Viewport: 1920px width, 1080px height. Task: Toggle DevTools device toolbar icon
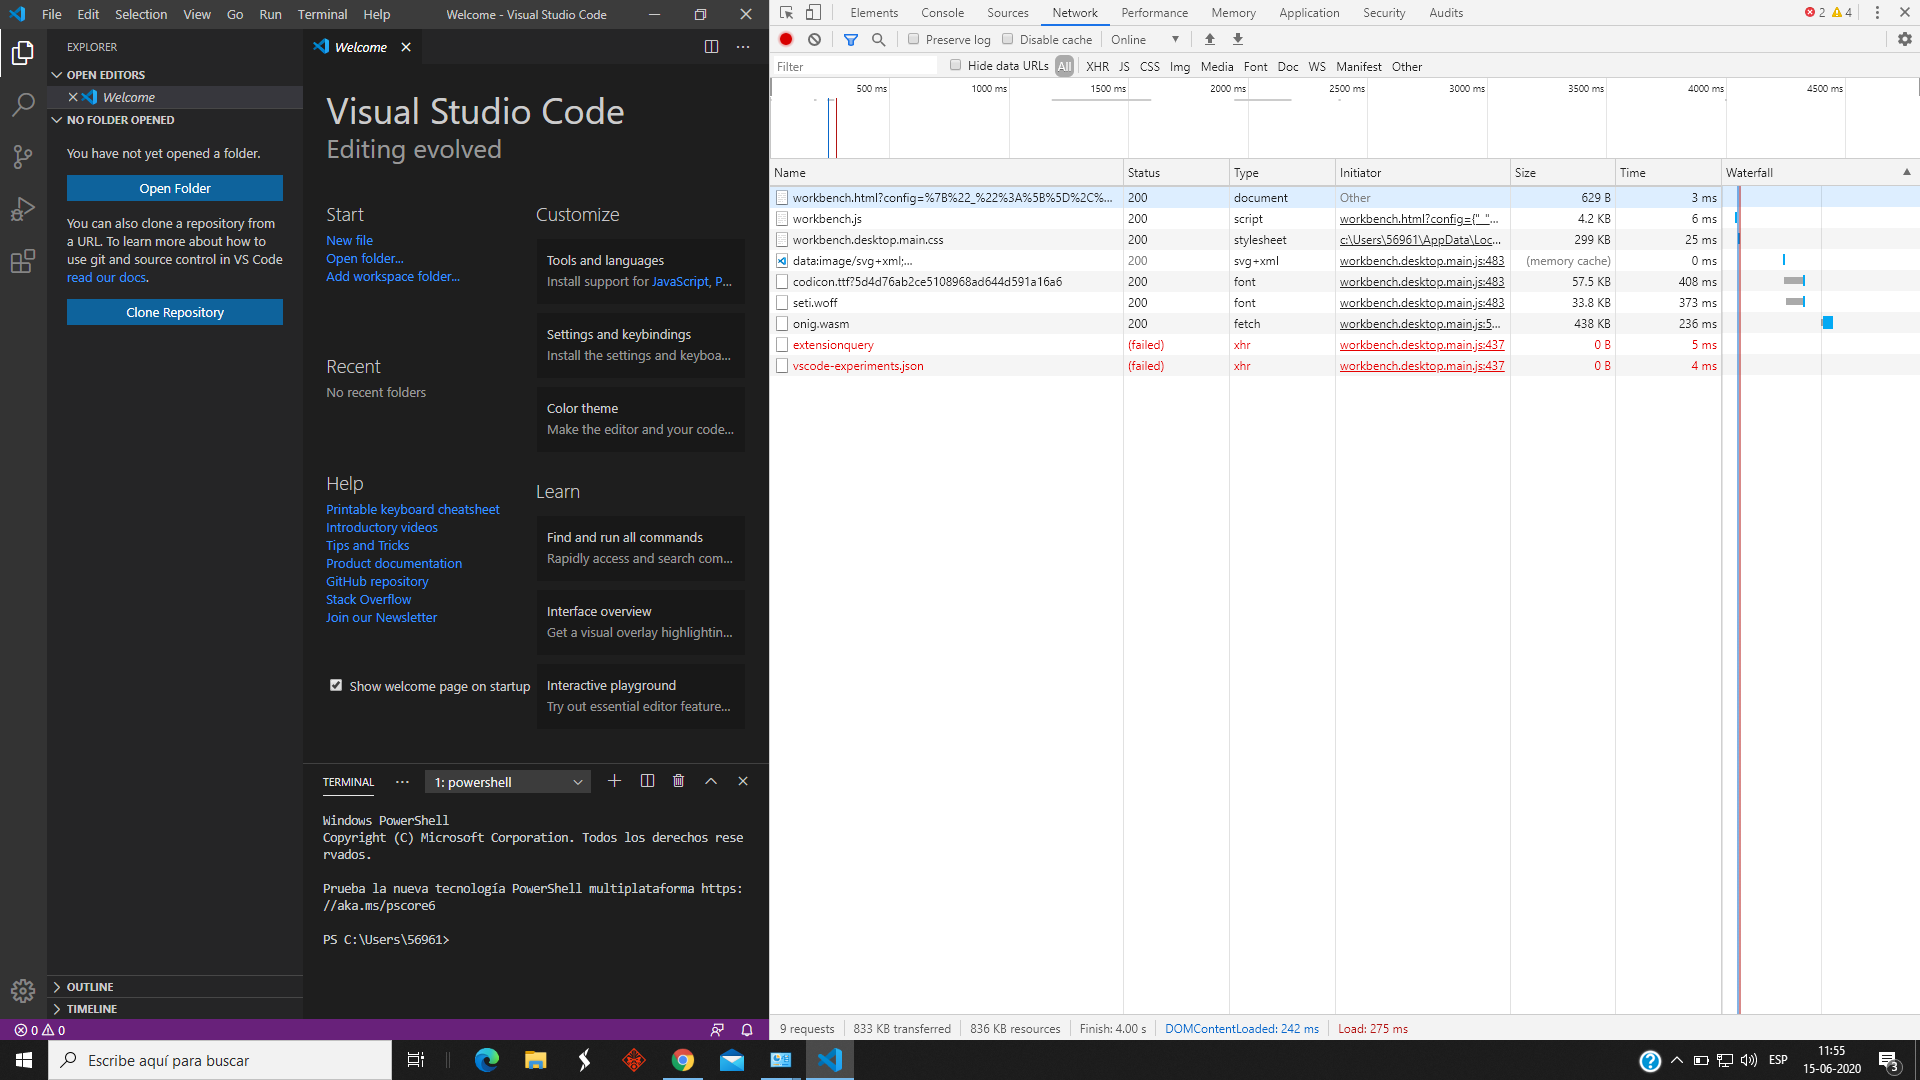click(x=813, y=13)
